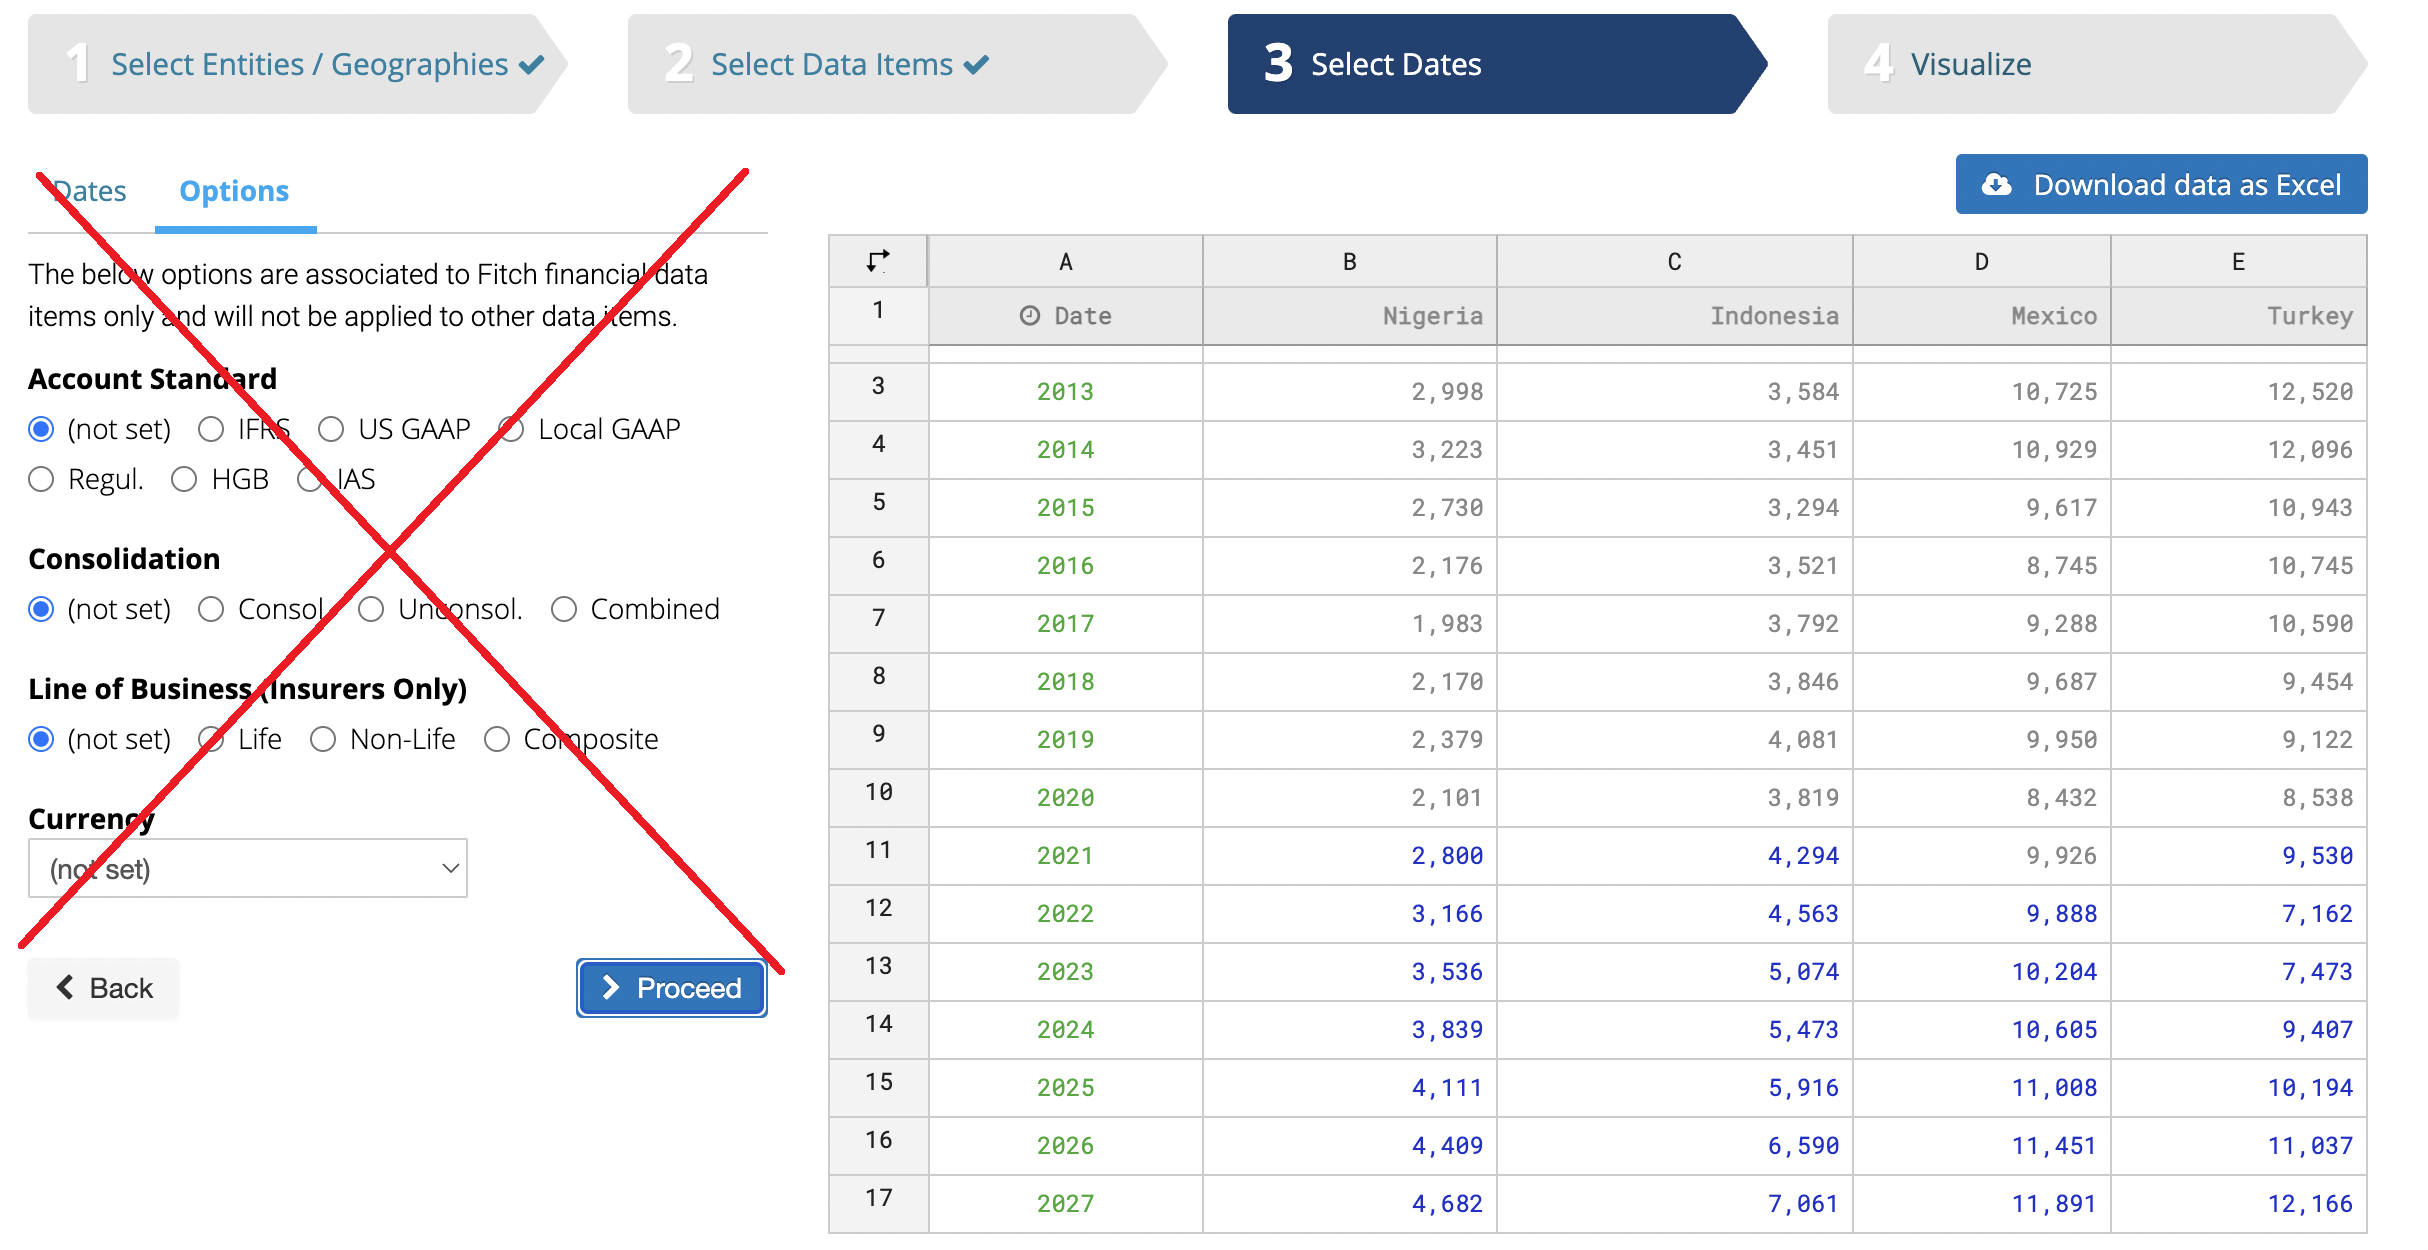The width and height of the screenshot is (2428, 1250).
Task: Open the Currency dropdown
Action: click(247, 868)
